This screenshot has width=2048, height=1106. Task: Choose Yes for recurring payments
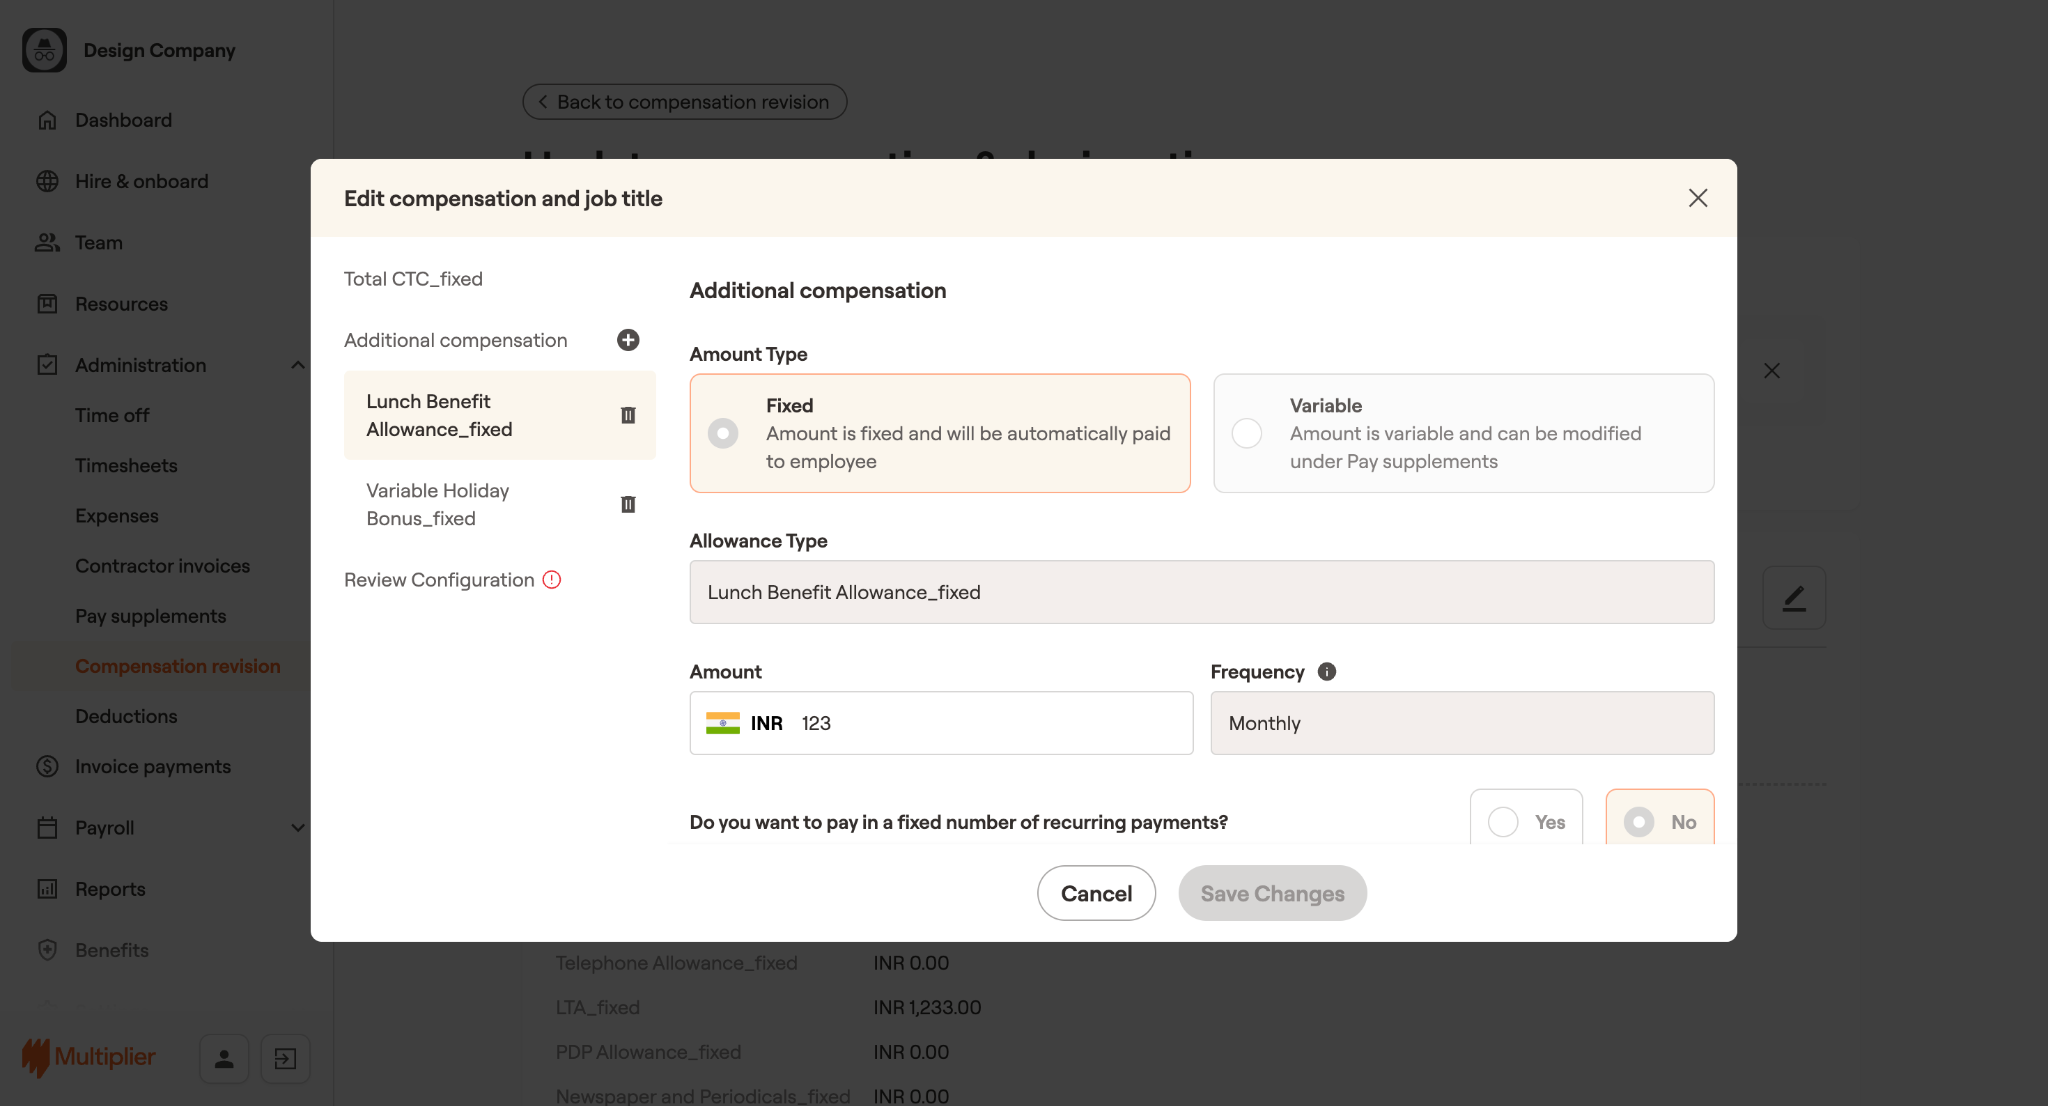pos(1503,822)
